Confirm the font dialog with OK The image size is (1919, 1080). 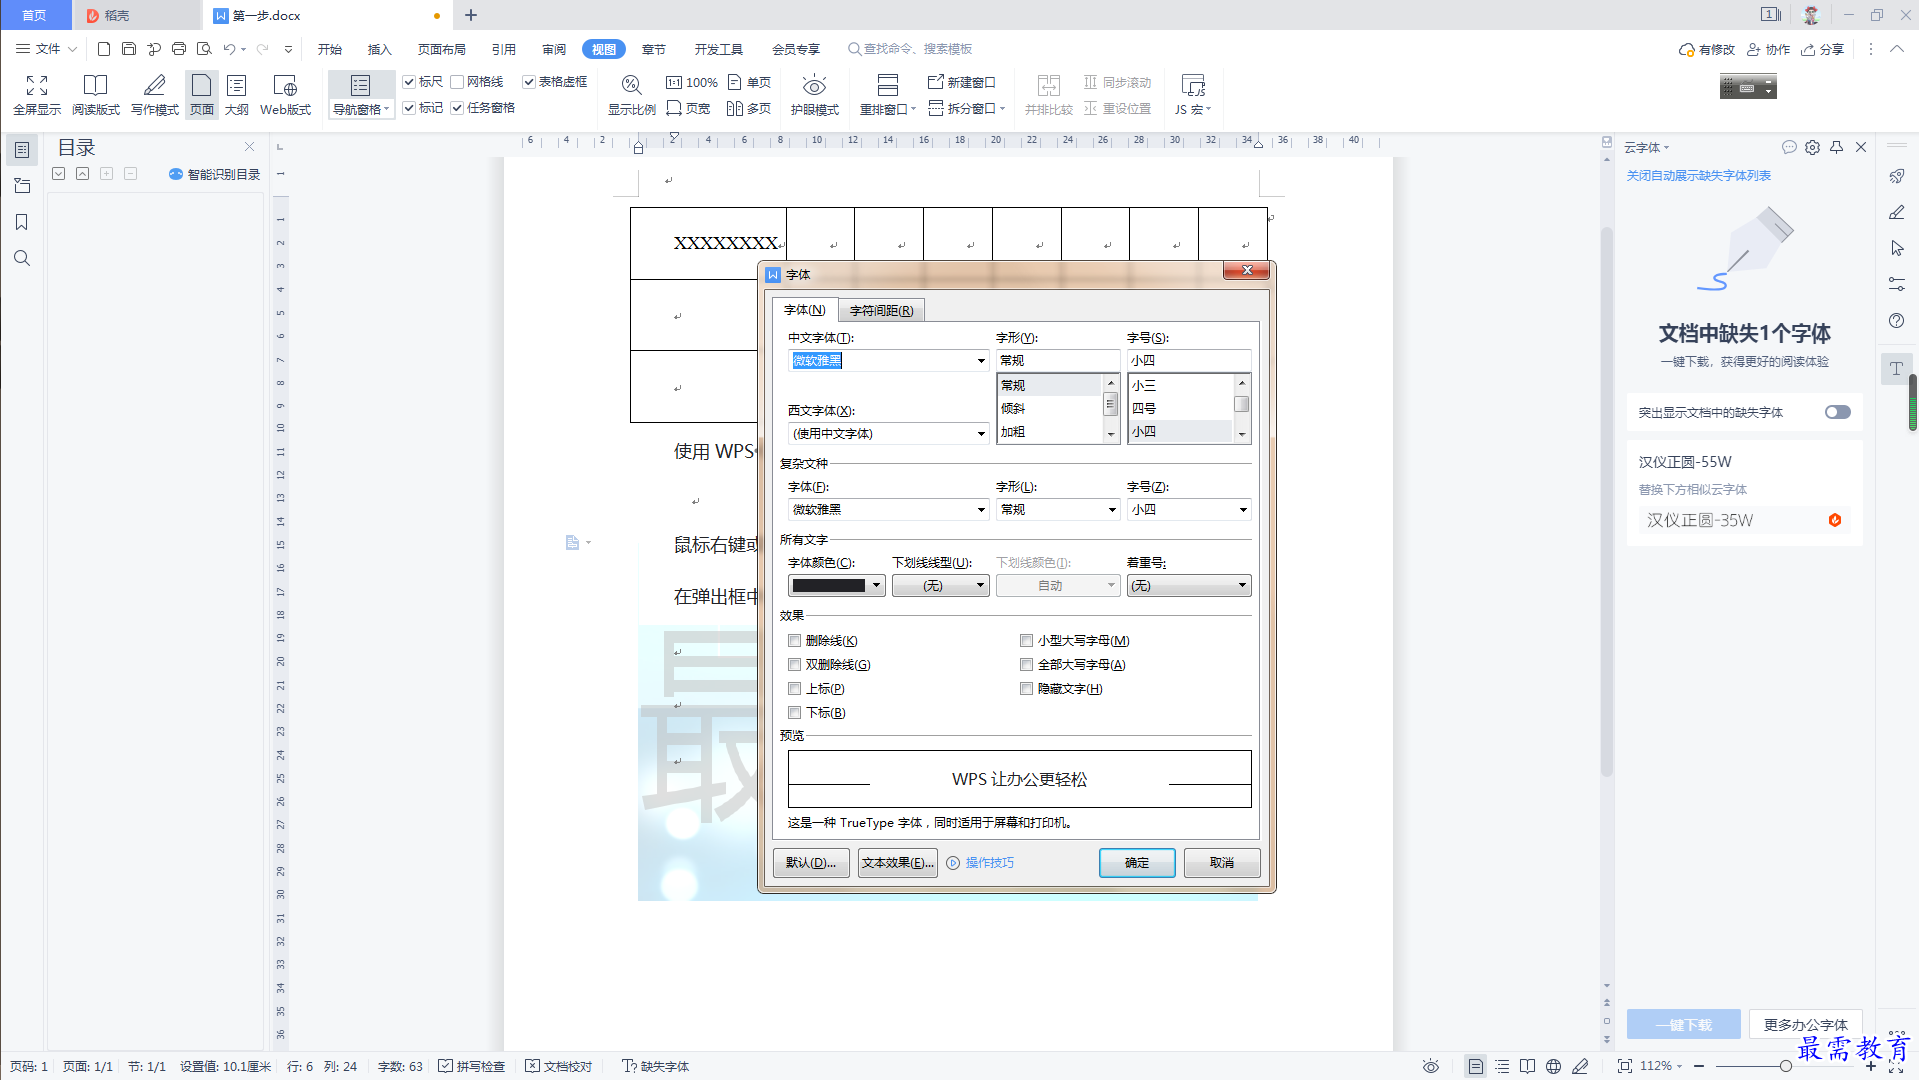tap(1137, 863)
